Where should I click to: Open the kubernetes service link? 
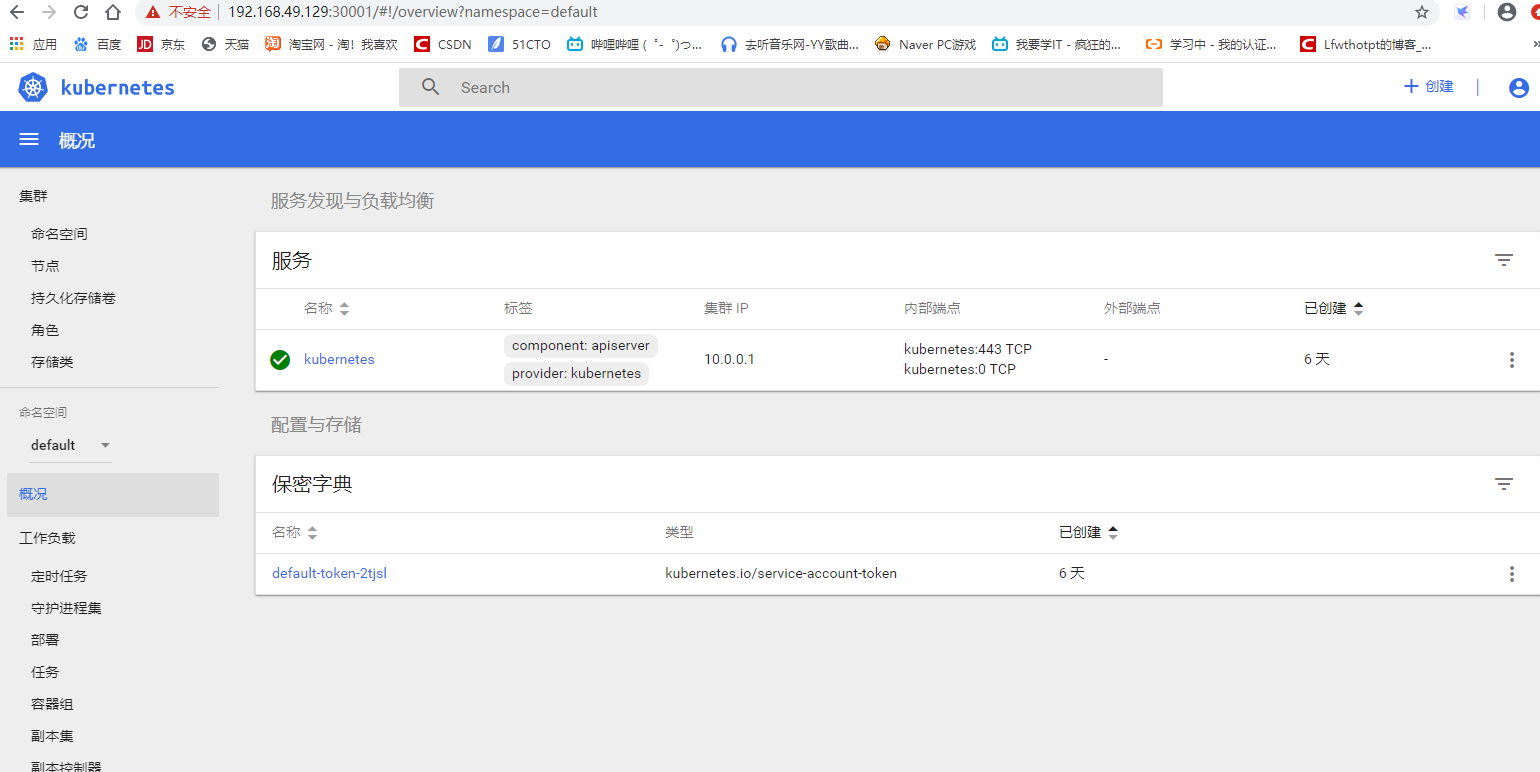(339, 360)
